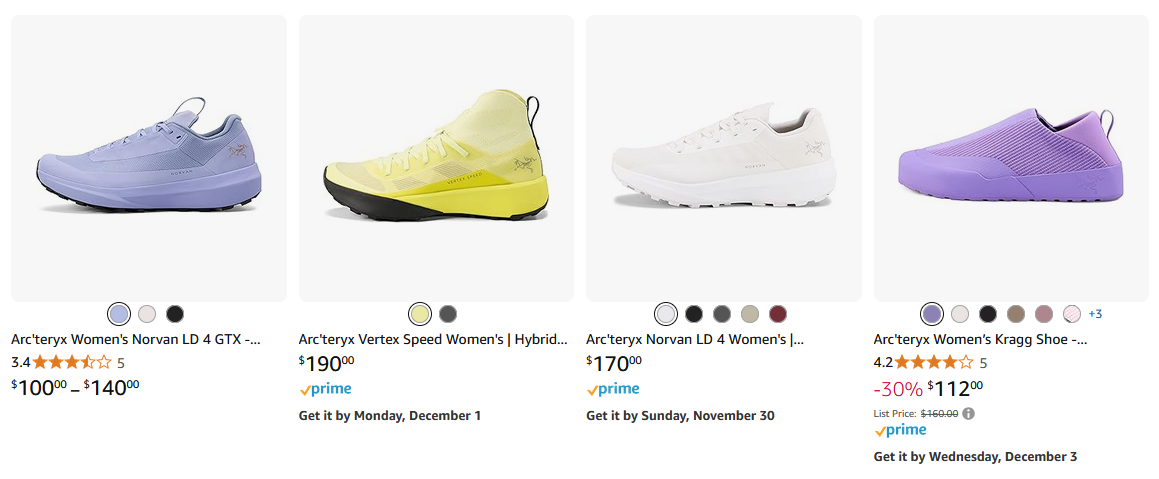The height and width of the screenshot is (479, 1159).
Task: Open the Arc'teryx Women's Kragg Shoe title link
Action: pos(980,340)
